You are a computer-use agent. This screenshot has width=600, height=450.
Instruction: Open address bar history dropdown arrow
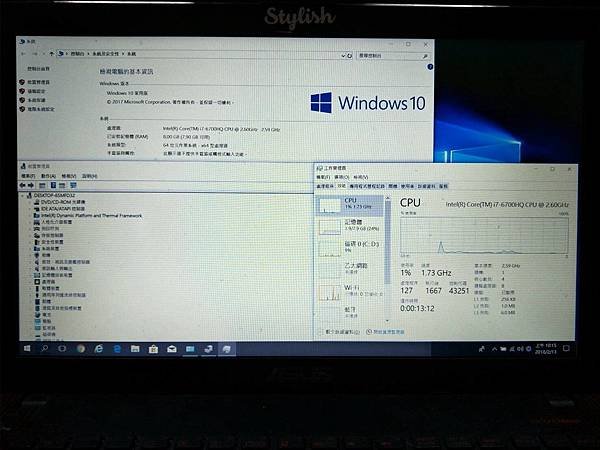click(x=343, y=56)
